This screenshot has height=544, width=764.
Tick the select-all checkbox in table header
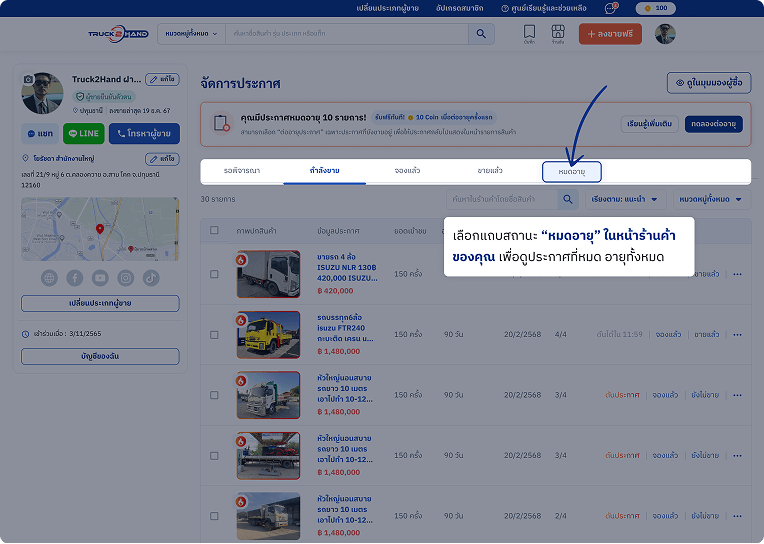[x=214, y=231]
